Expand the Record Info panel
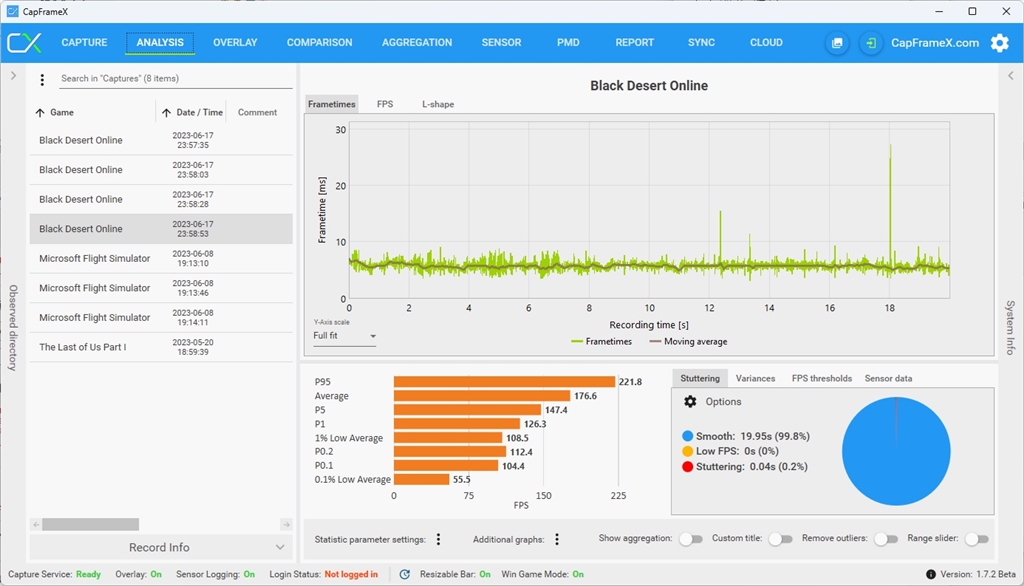Screen dimensions: 1024x586 click(x=161, y=547)
